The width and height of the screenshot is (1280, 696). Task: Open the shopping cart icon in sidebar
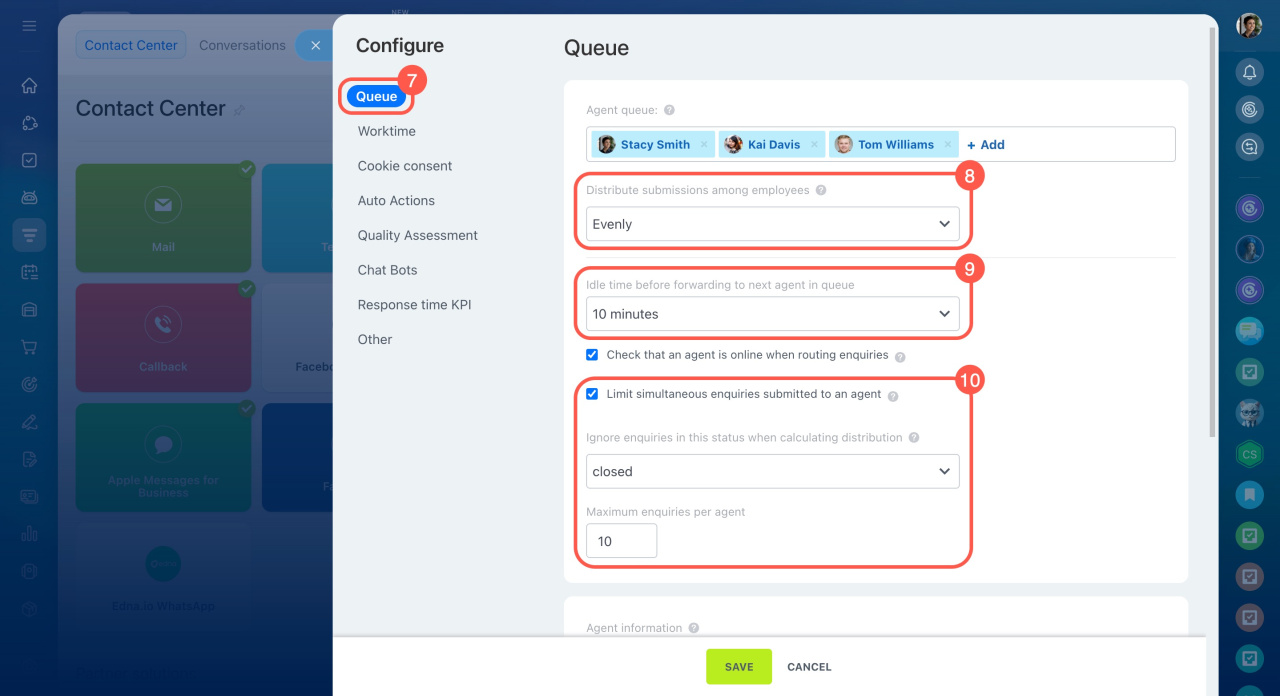pyautogui.click(x=29, y=347)
